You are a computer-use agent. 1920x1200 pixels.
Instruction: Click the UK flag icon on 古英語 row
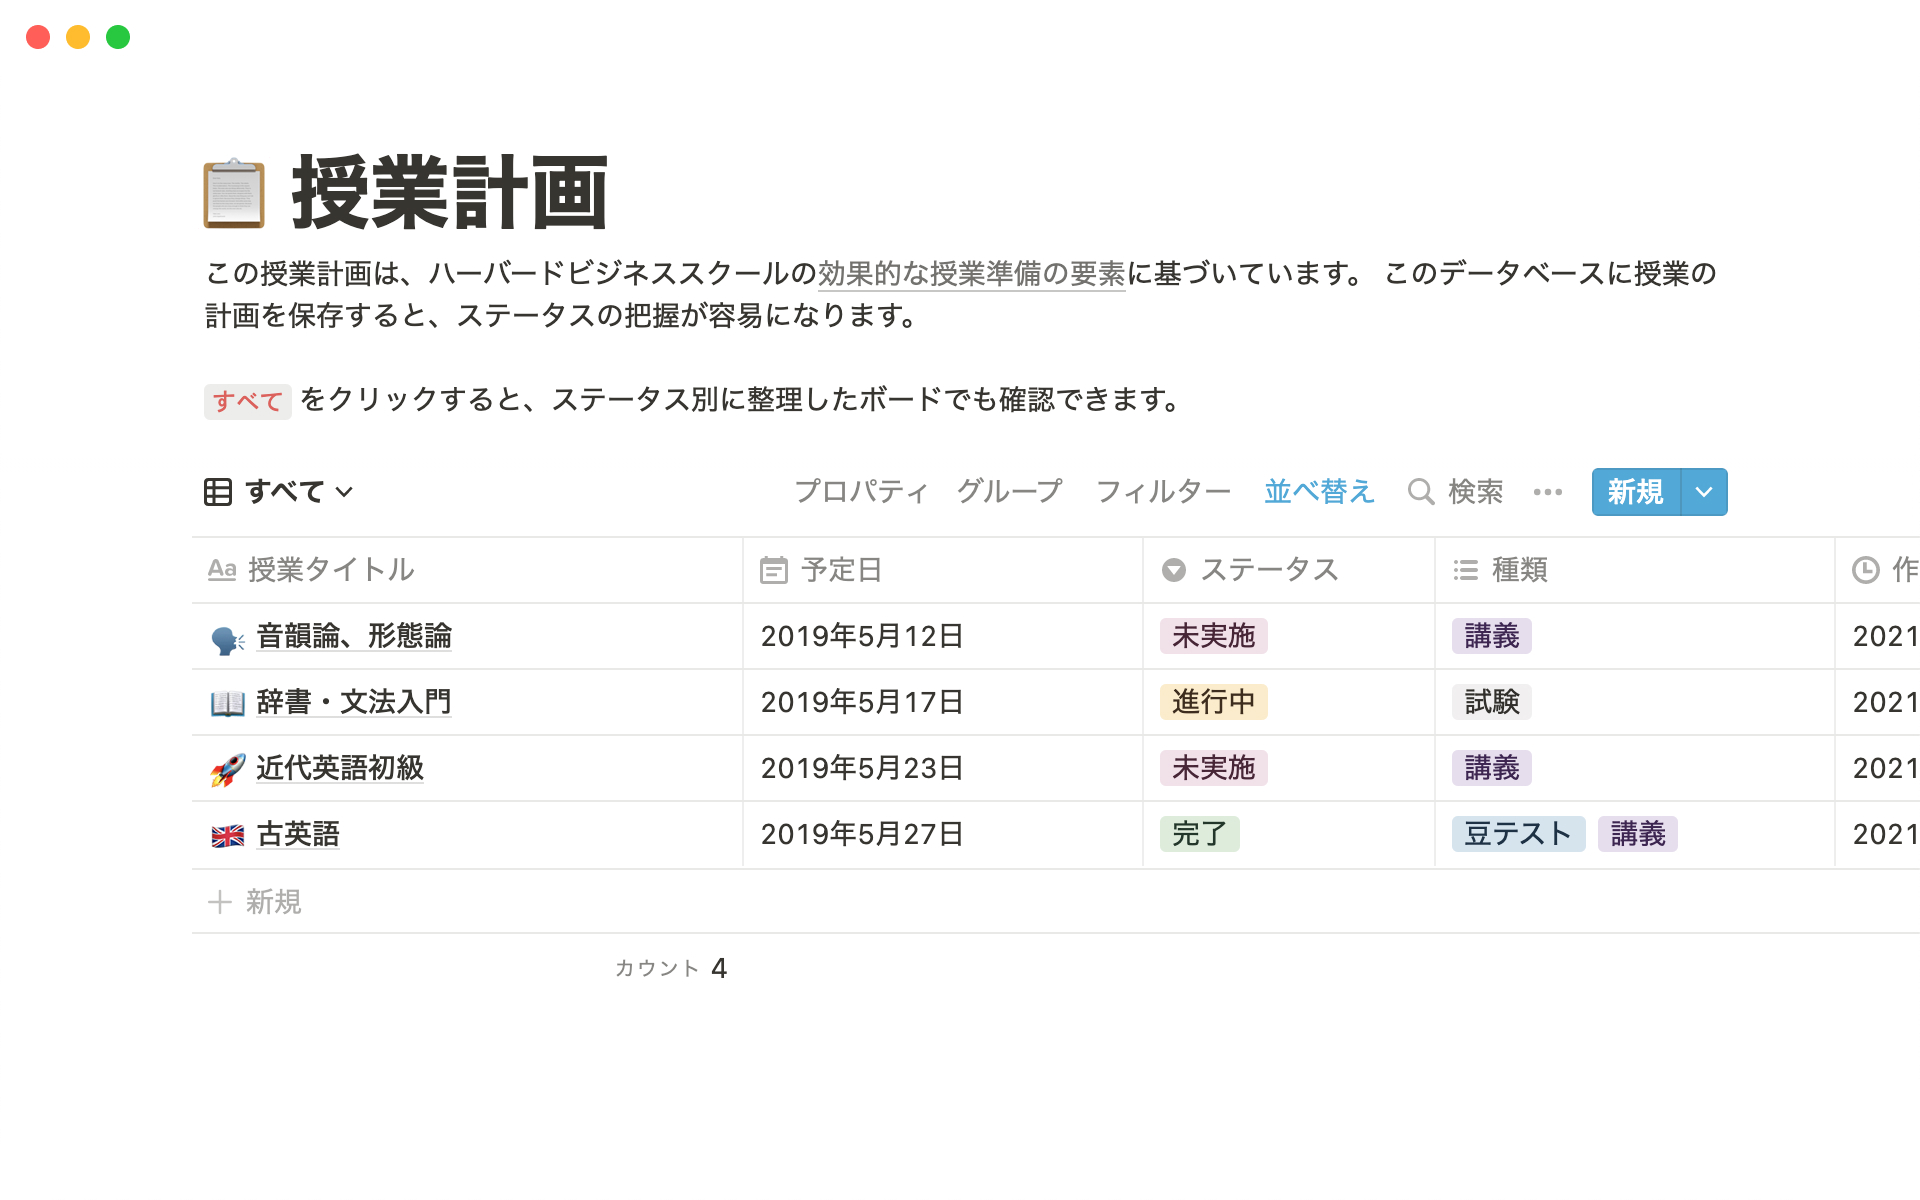pos(228,835)
